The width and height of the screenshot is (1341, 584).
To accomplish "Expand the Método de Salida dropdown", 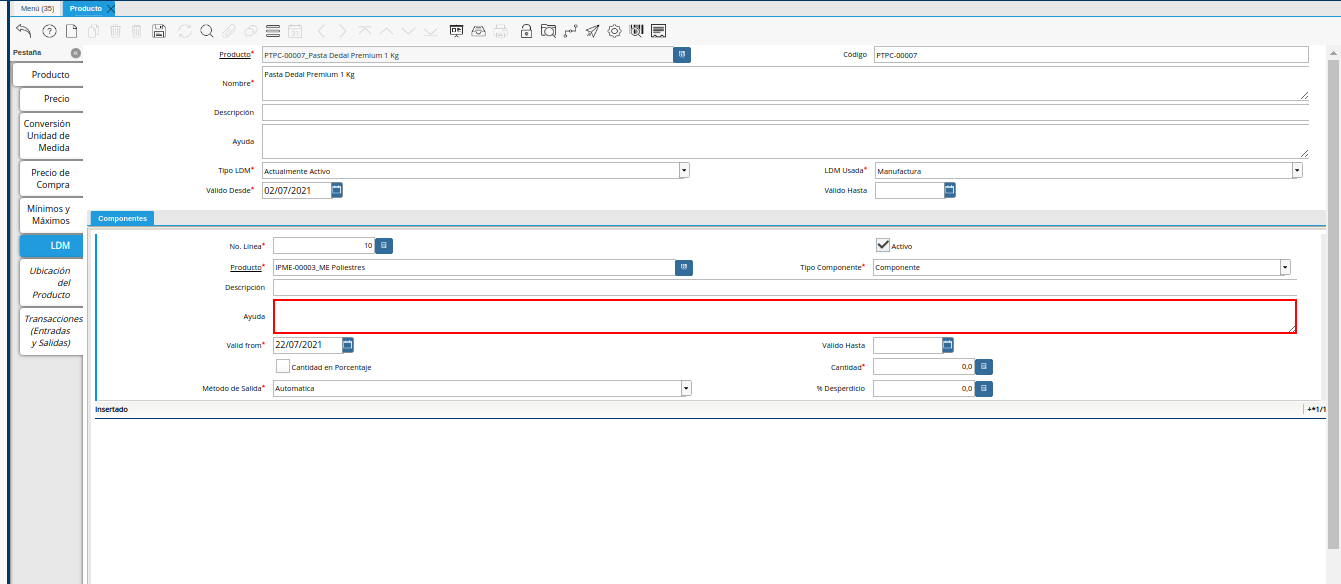I will click(x=686, y=388).
